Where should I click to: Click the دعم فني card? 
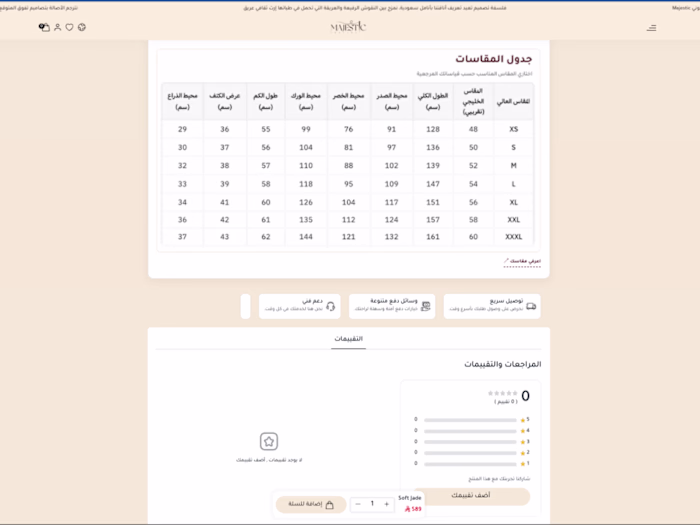tap(300, 306)
